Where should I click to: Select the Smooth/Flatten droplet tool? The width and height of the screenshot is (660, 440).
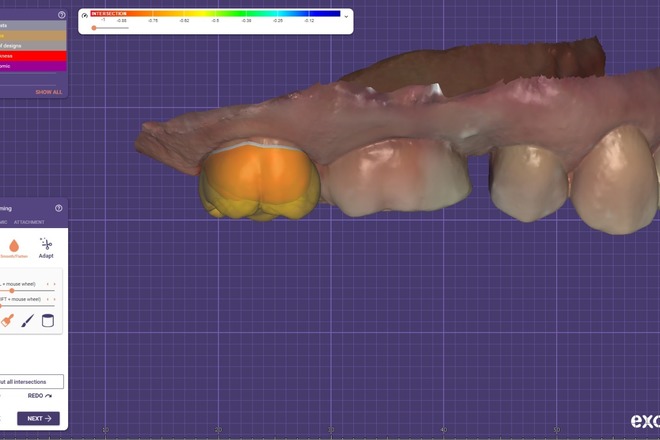(14, 246)
